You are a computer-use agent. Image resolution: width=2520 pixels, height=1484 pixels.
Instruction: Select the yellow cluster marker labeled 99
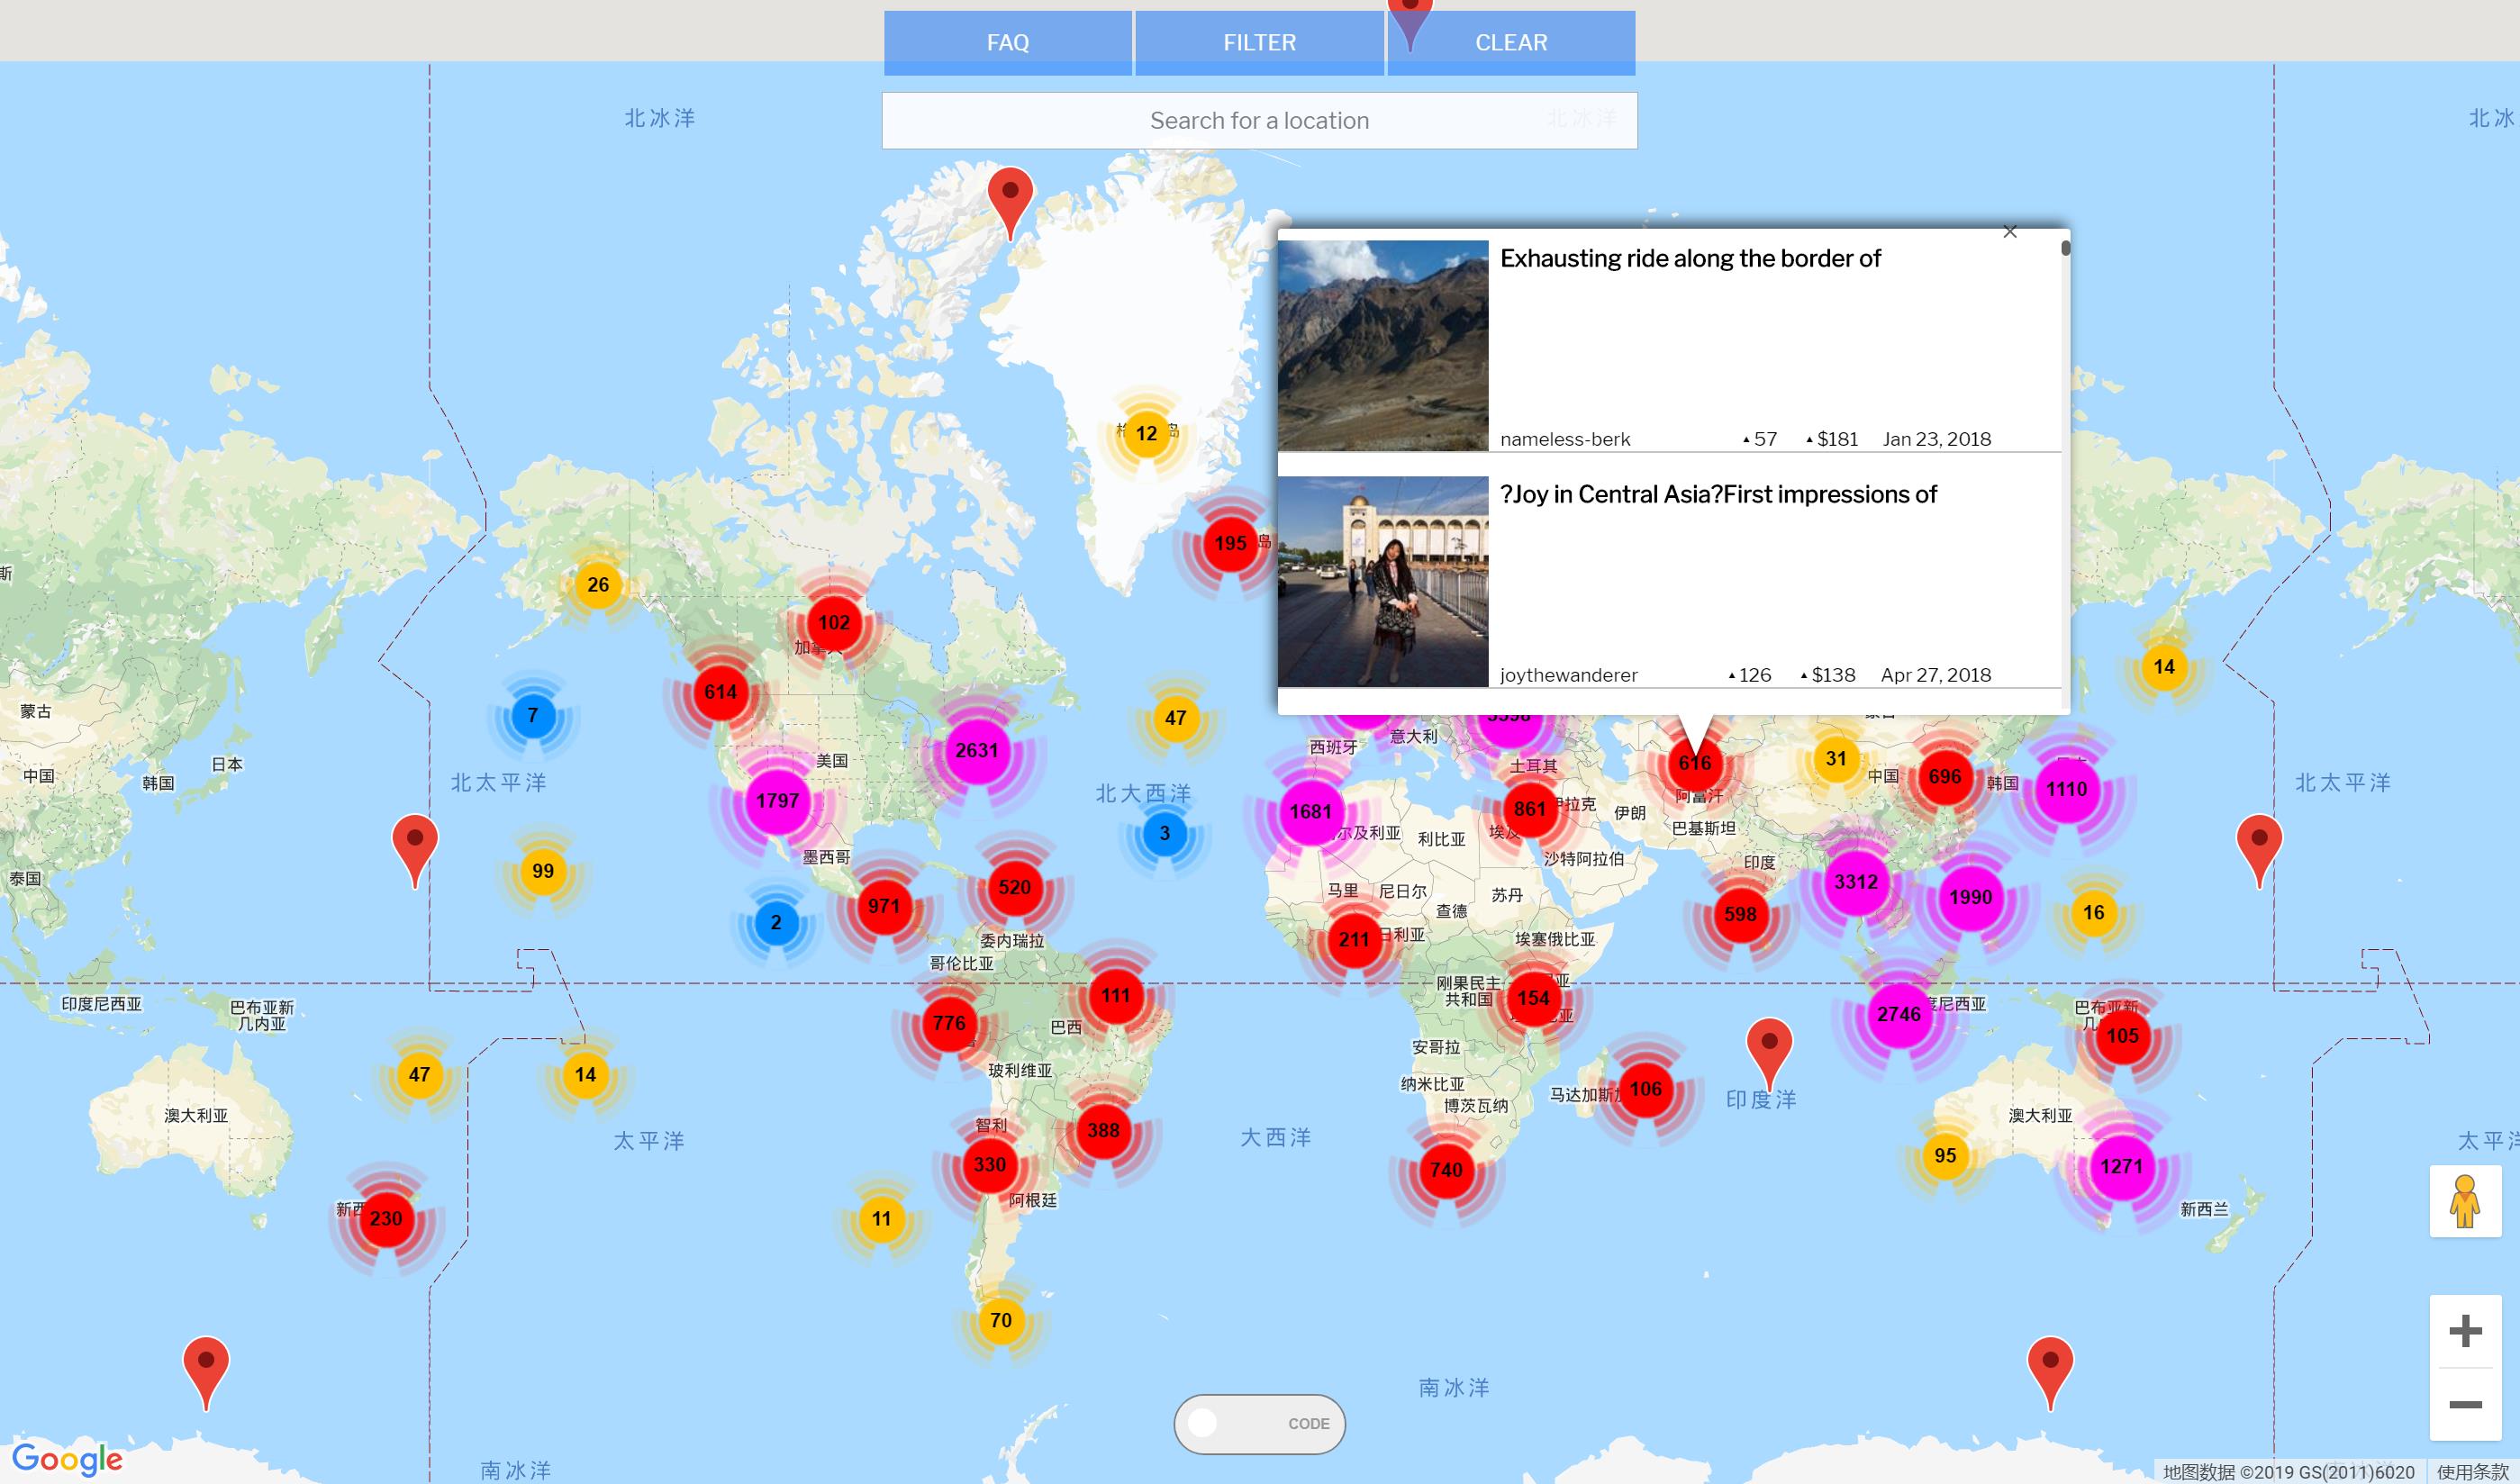(543, 871)
